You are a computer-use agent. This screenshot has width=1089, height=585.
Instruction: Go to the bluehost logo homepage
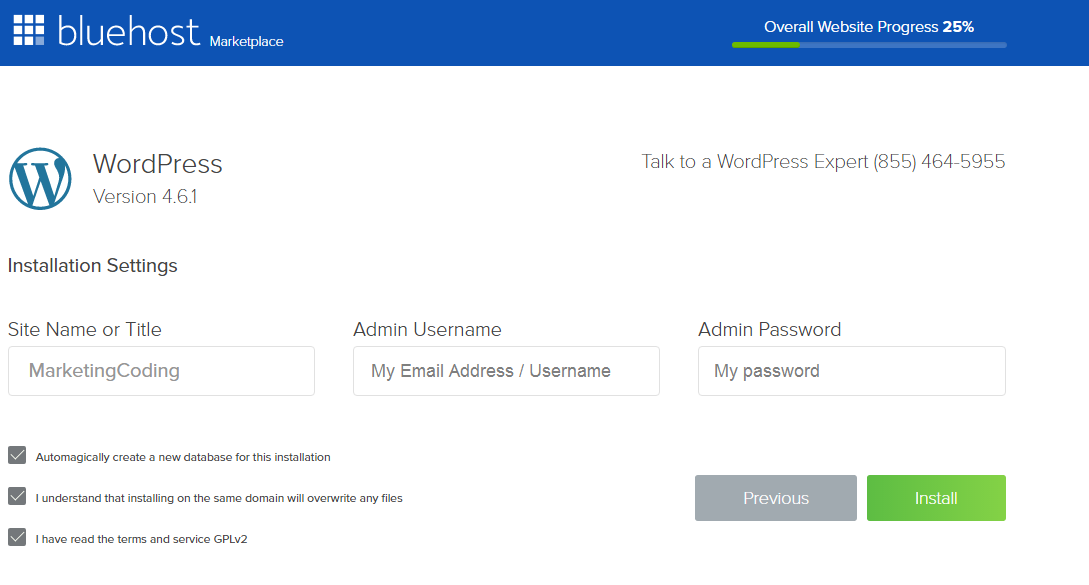click(x=128, y=31)
